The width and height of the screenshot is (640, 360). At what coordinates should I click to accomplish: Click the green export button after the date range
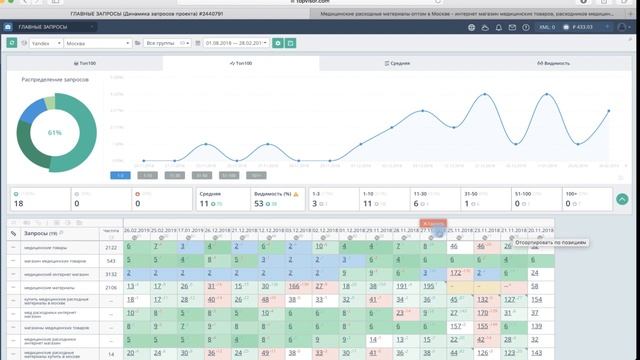tap(291, 43)
